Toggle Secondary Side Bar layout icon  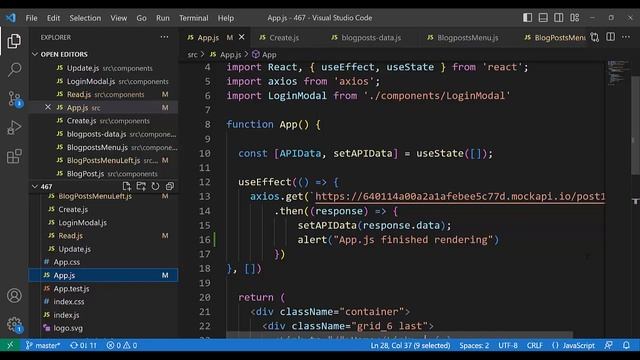[x=558, y=18]
